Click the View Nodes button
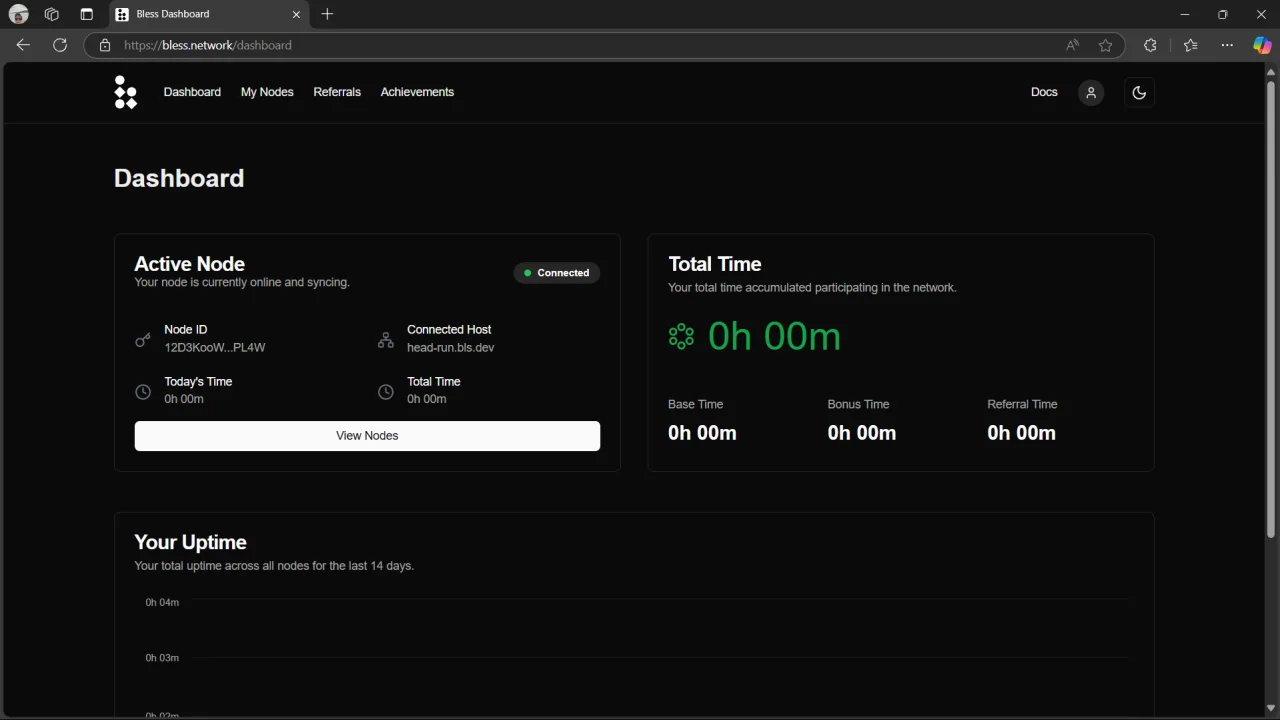Image resolution: width=1280 pixels, height=720 pixels. tap(367, 436)
